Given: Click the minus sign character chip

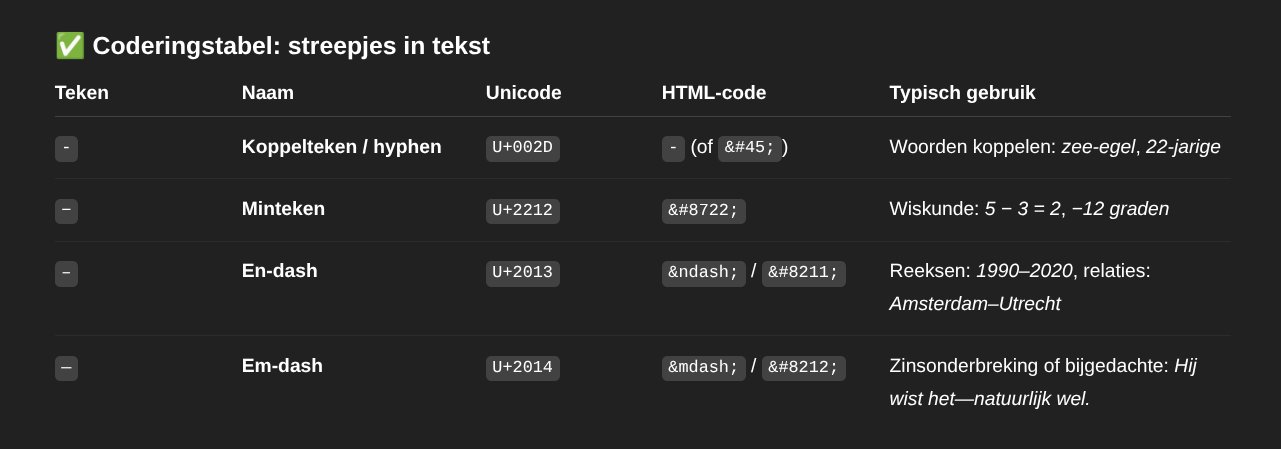Looking at the screenshot, I should pyautogui.click(x=66, y=211).
